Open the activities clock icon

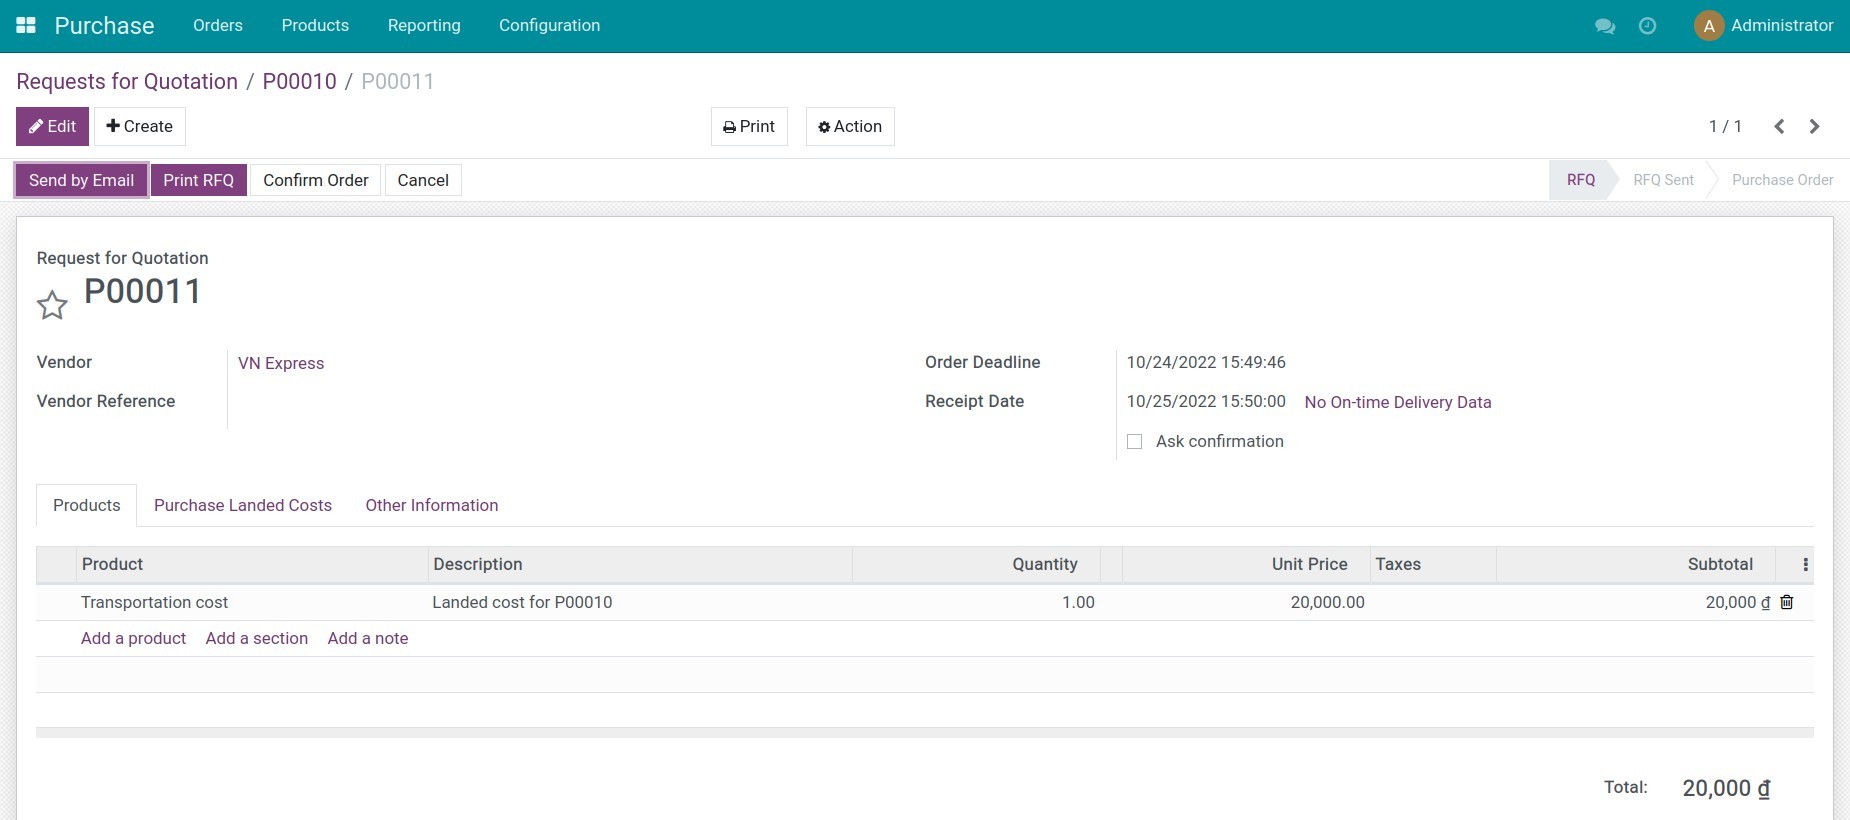[1647, 26]
